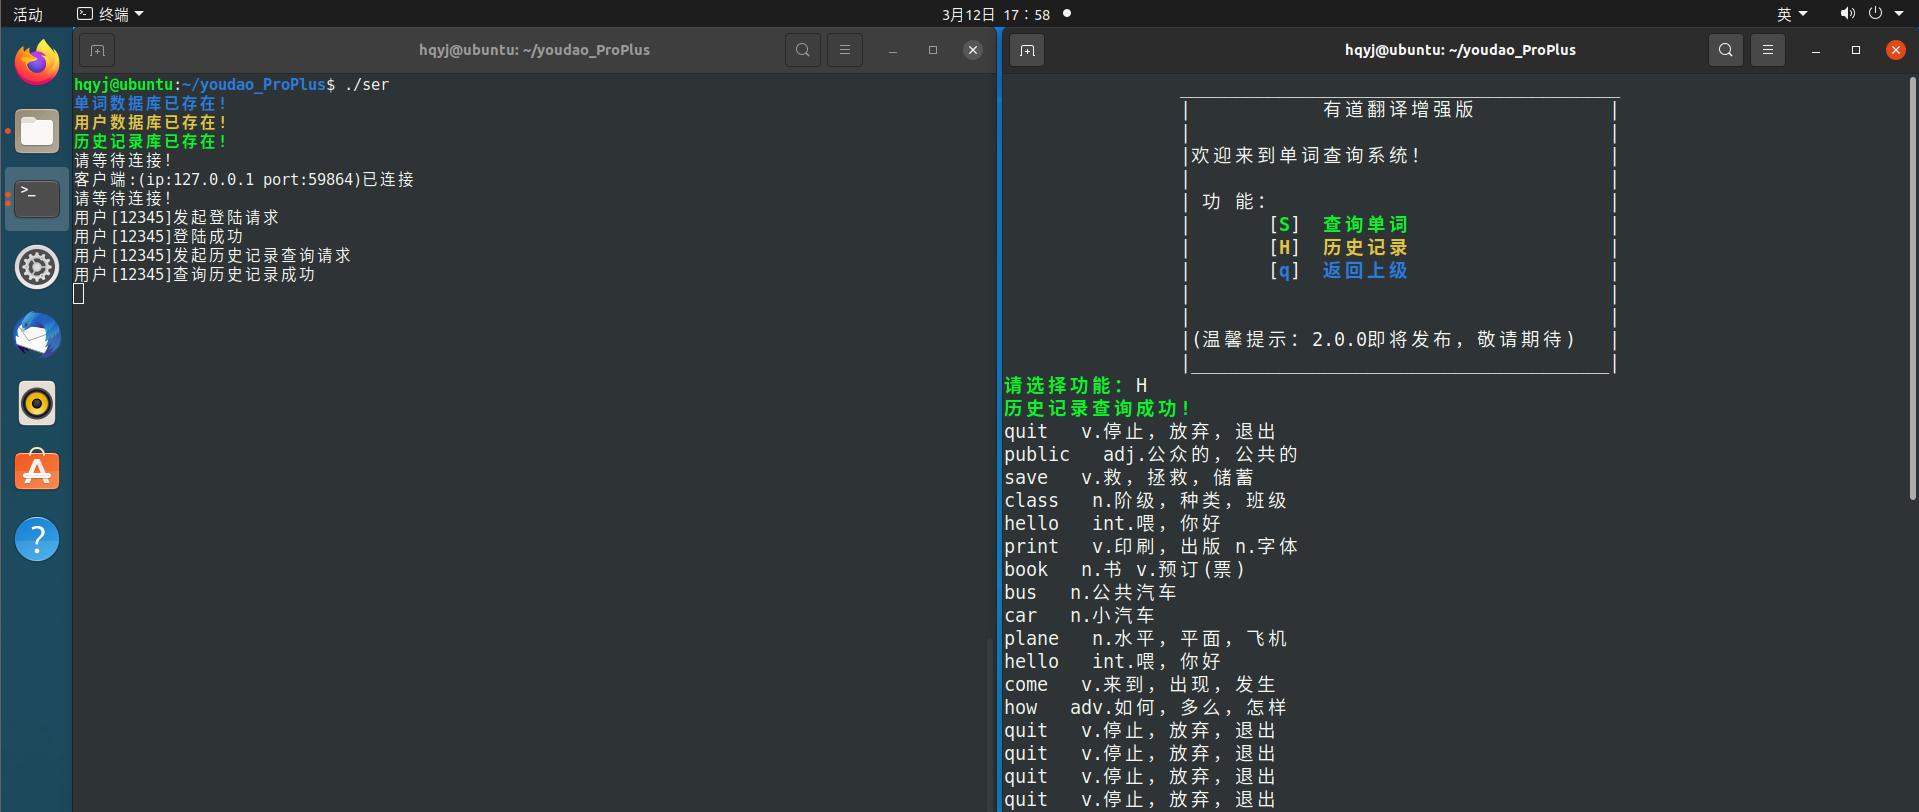Click the 历史记录库已存在 line
The width and height of the screenshot is (1919, 812).
point(151,141)
